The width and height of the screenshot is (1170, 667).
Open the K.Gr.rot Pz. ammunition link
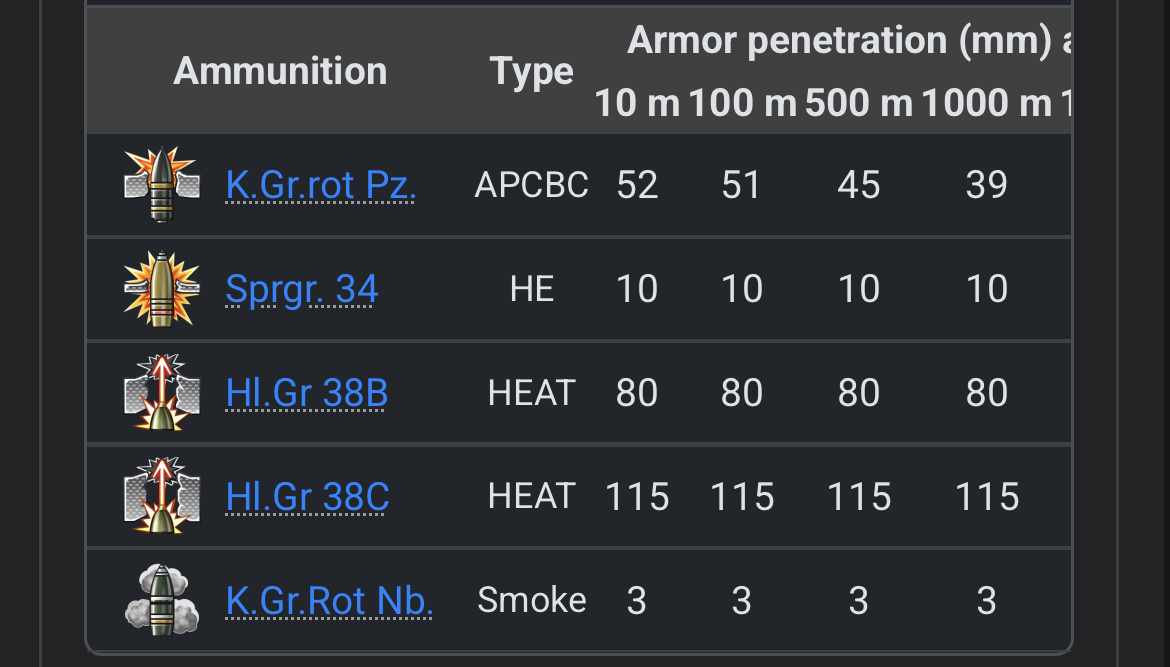[x=321, y=185]
